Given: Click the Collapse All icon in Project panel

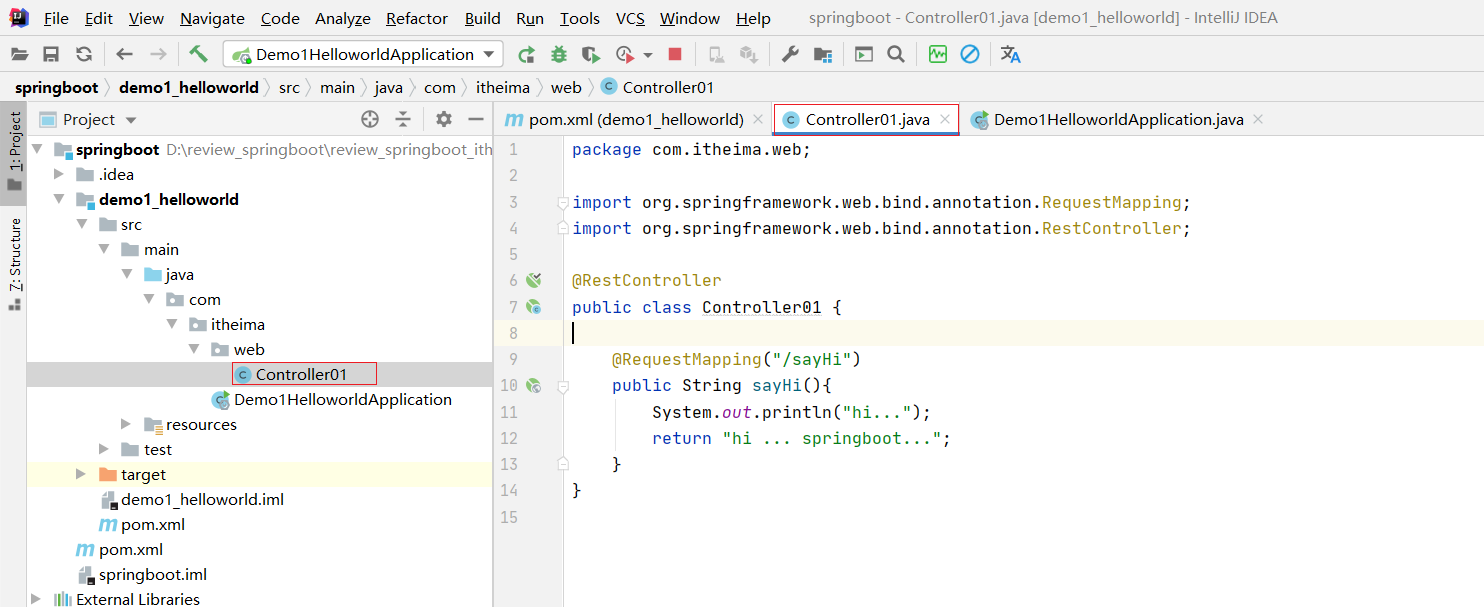Looking at the screenshot, I should click(403, 120).
